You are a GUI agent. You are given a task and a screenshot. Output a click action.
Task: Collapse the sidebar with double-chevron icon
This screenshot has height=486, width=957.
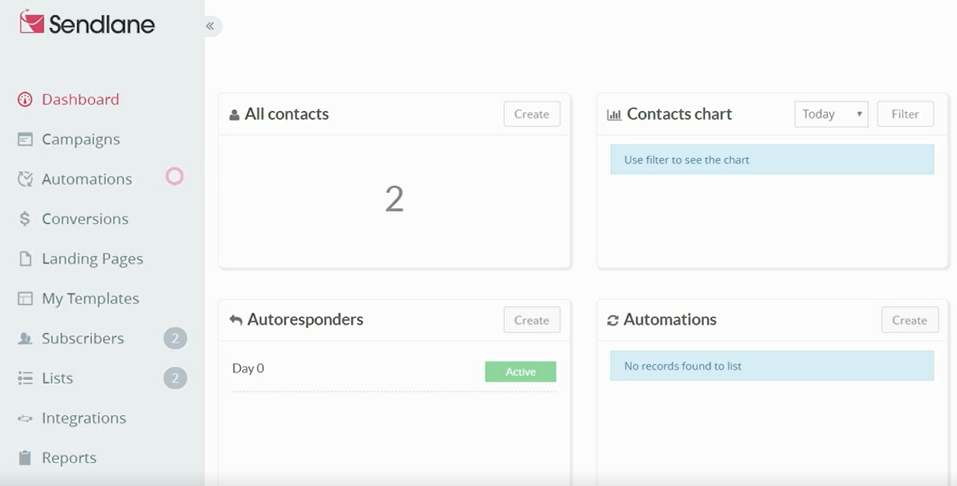point(210,26)
